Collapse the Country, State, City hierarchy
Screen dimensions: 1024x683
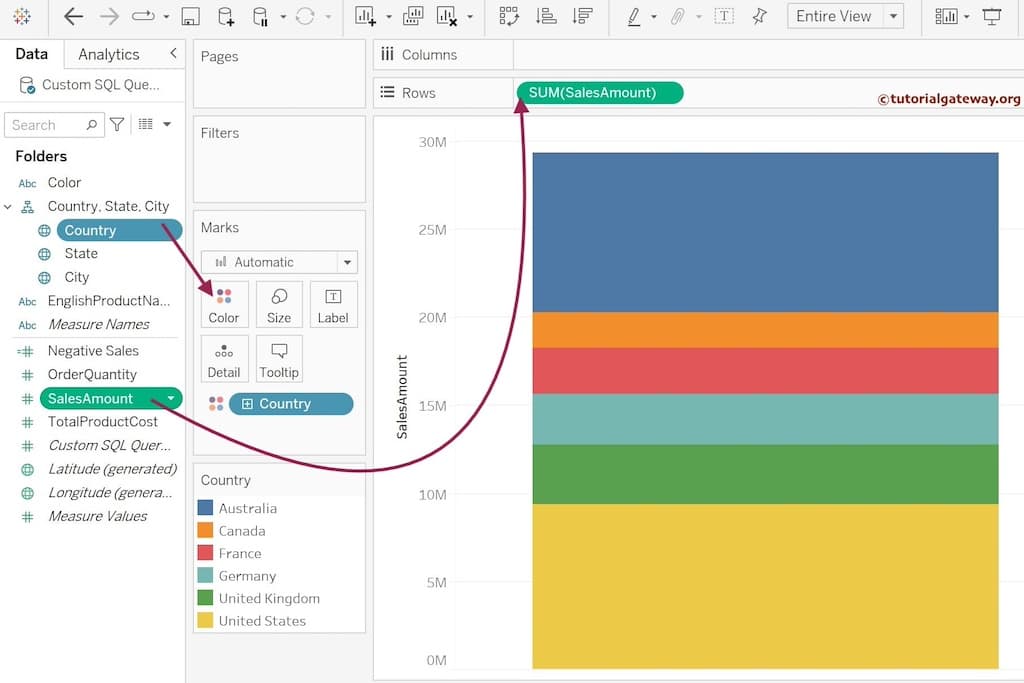click(8, 206)
